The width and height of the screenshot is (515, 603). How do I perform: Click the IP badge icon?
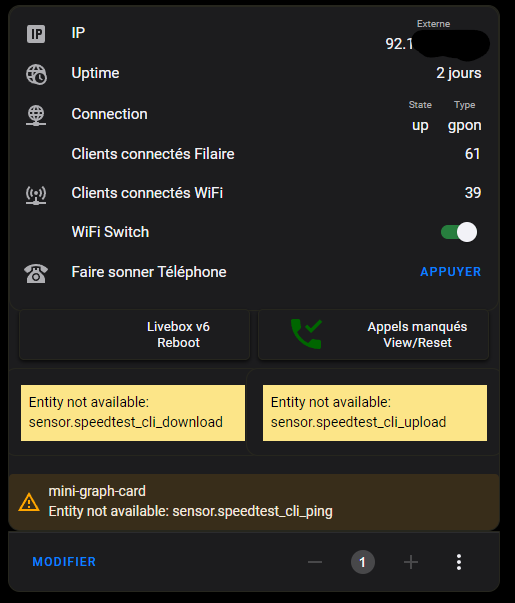click(36, 34)
